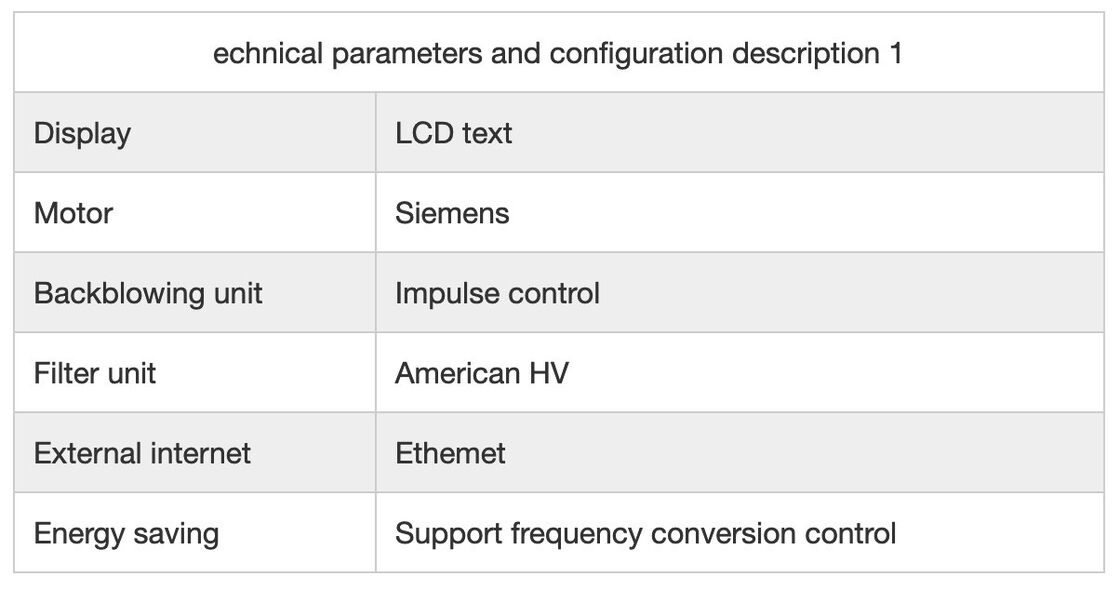The width and height of the screenshot is (1120, 590).
Task: Click 'HV' in the Filter unit row
Action: 548,373
